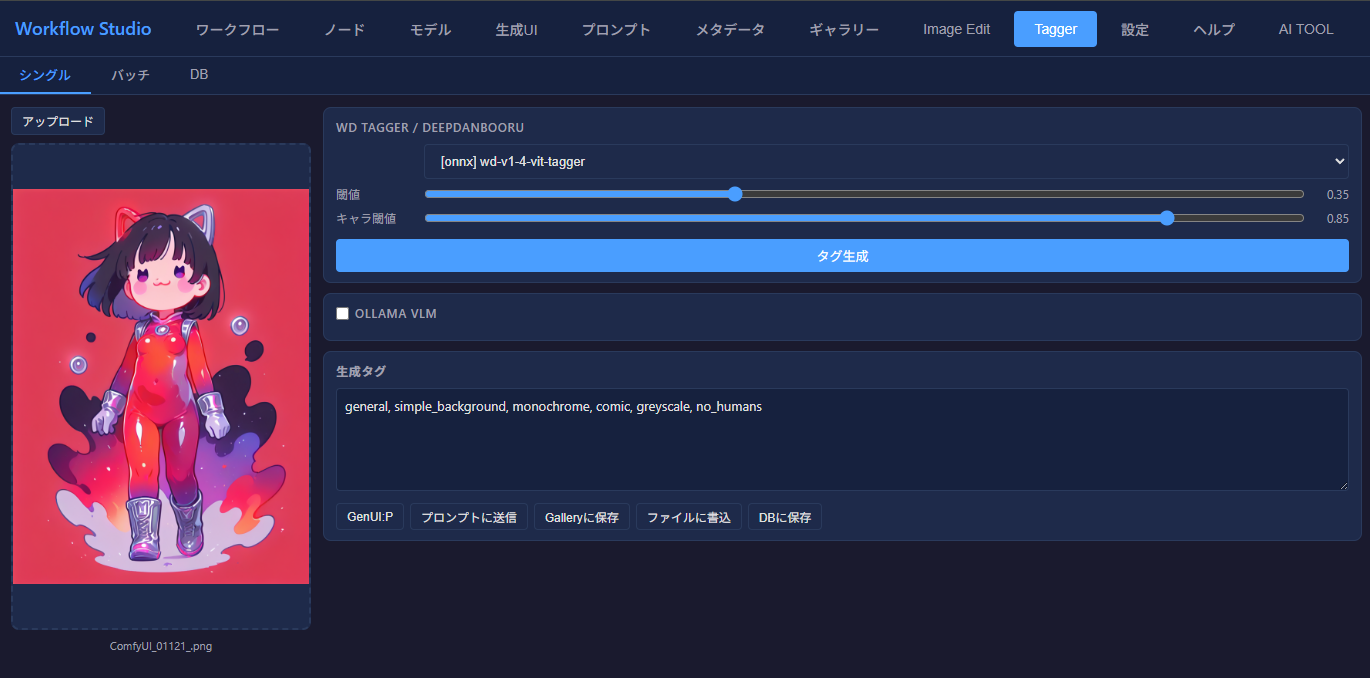The image size is (1370, 678).
Task: Select the シングル sub-tab
Action: 45,75
